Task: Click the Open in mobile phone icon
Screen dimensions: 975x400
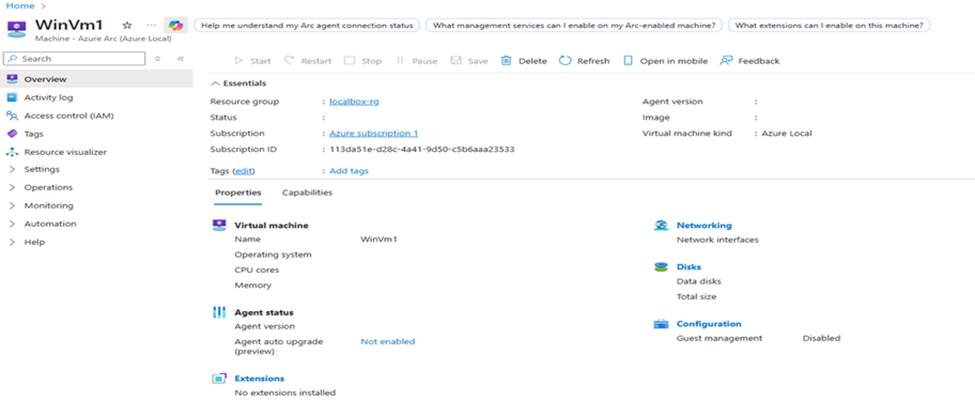Action: click(628, 61)
